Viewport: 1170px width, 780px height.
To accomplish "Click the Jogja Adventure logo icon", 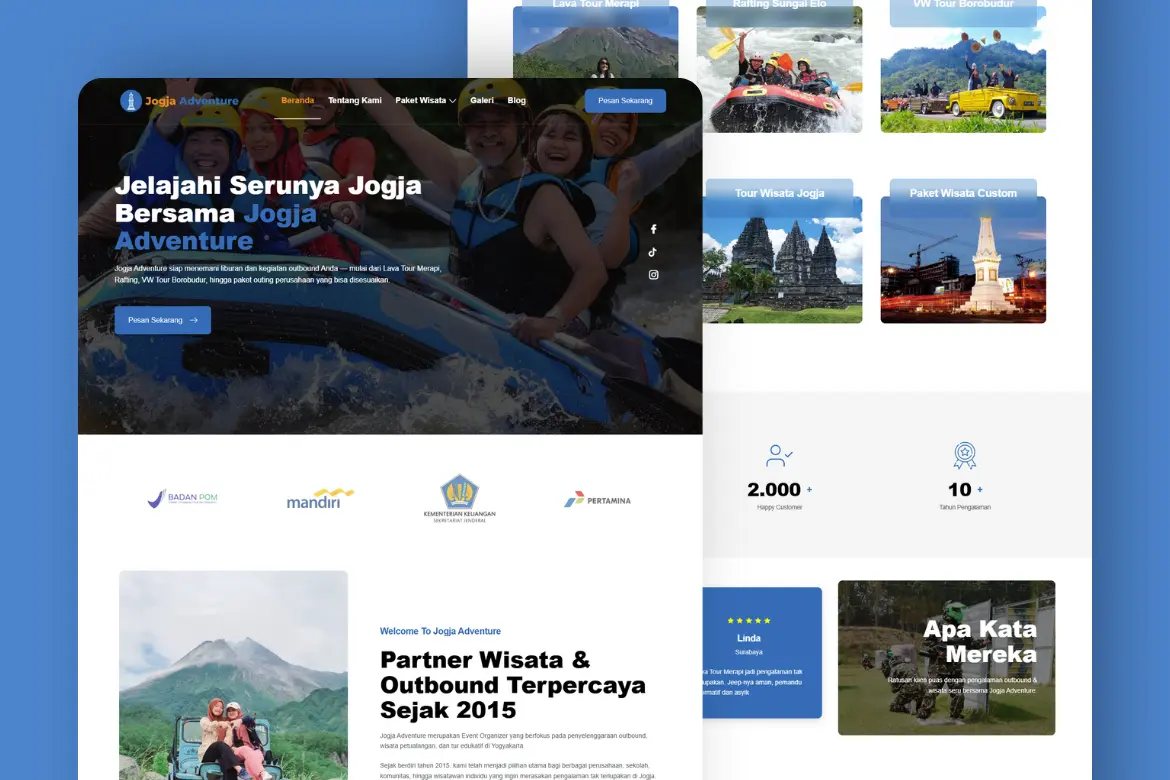I will 131,101.
